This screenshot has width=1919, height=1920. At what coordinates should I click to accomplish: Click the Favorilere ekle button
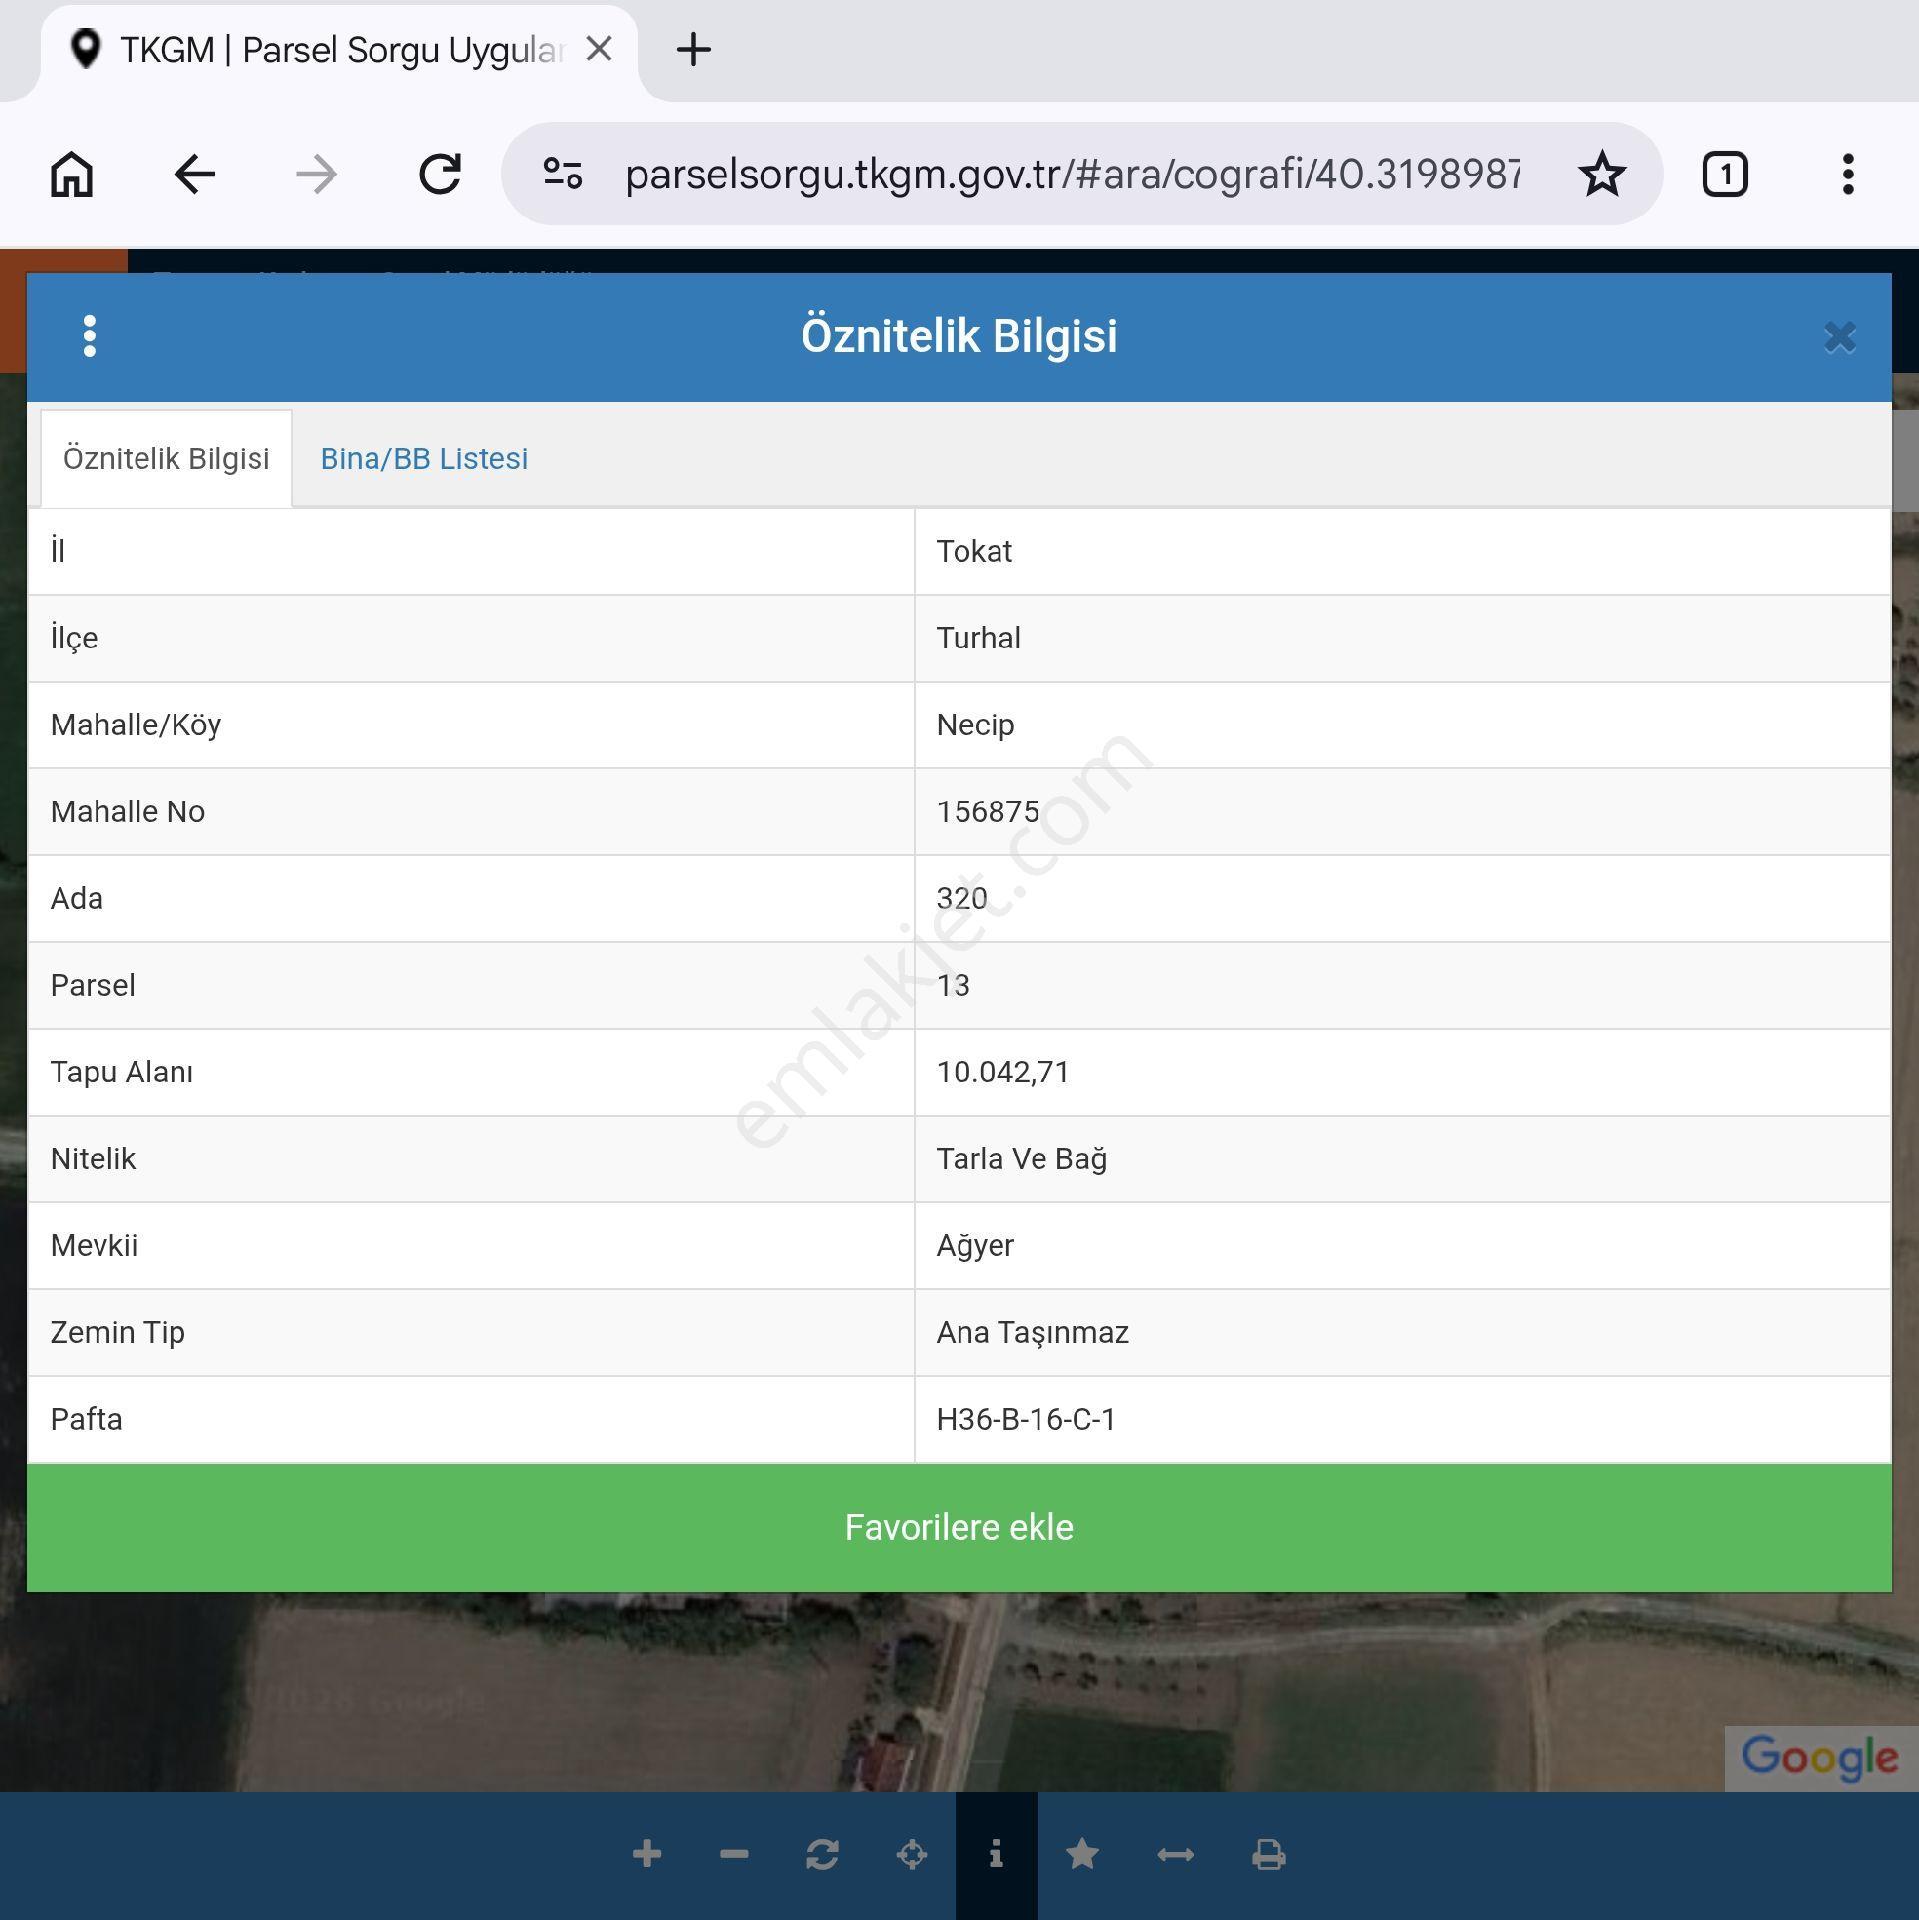[959, 1527]
